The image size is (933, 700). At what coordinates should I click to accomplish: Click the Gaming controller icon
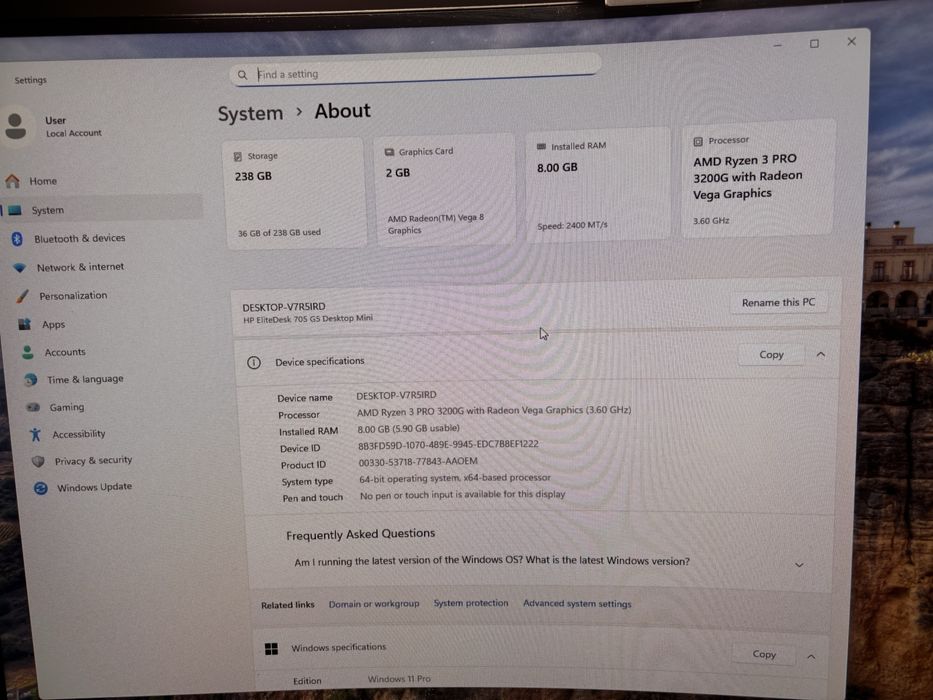point(33,407)
